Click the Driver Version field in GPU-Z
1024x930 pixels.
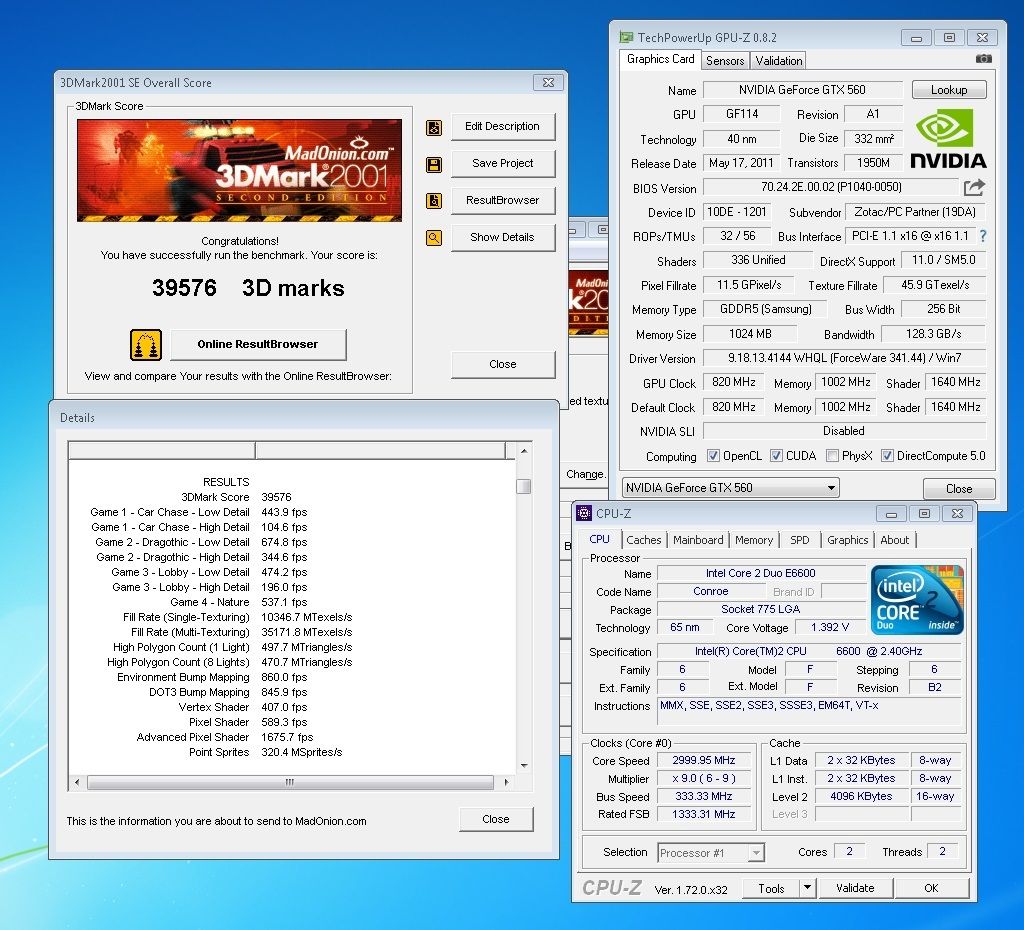click(844, 358)
